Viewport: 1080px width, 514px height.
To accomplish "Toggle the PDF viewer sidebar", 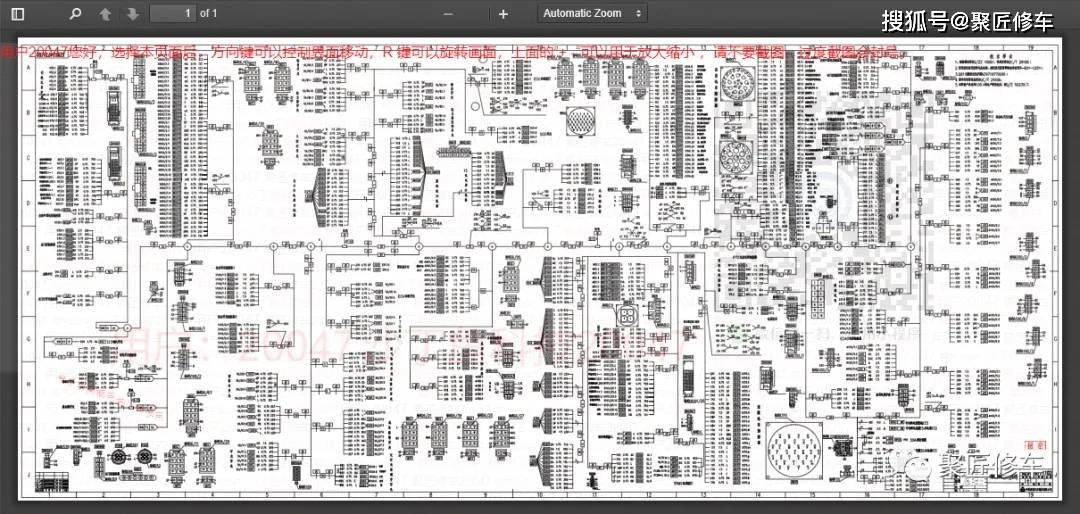I will [x=18, y=14].
